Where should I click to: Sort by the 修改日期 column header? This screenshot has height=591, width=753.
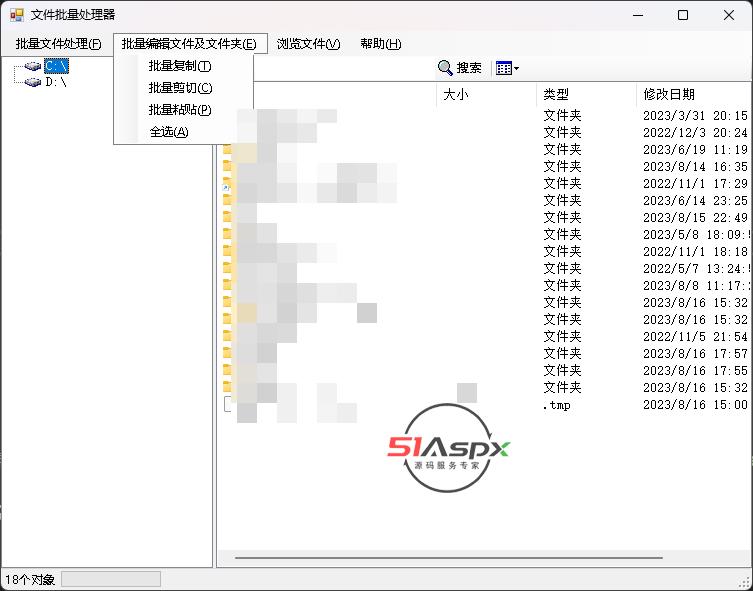693,94
